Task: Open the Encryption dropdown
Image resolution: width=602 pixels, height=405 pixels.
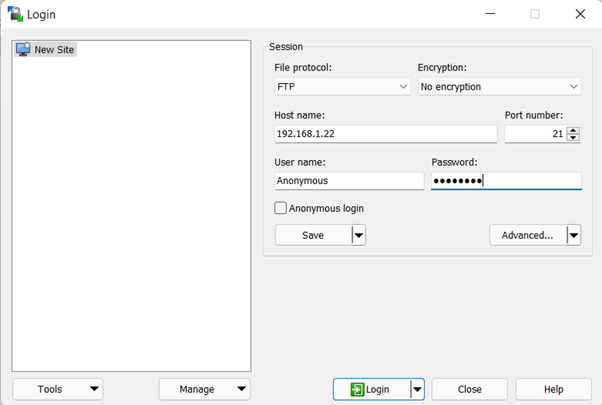Action: [x=499, y=87]
